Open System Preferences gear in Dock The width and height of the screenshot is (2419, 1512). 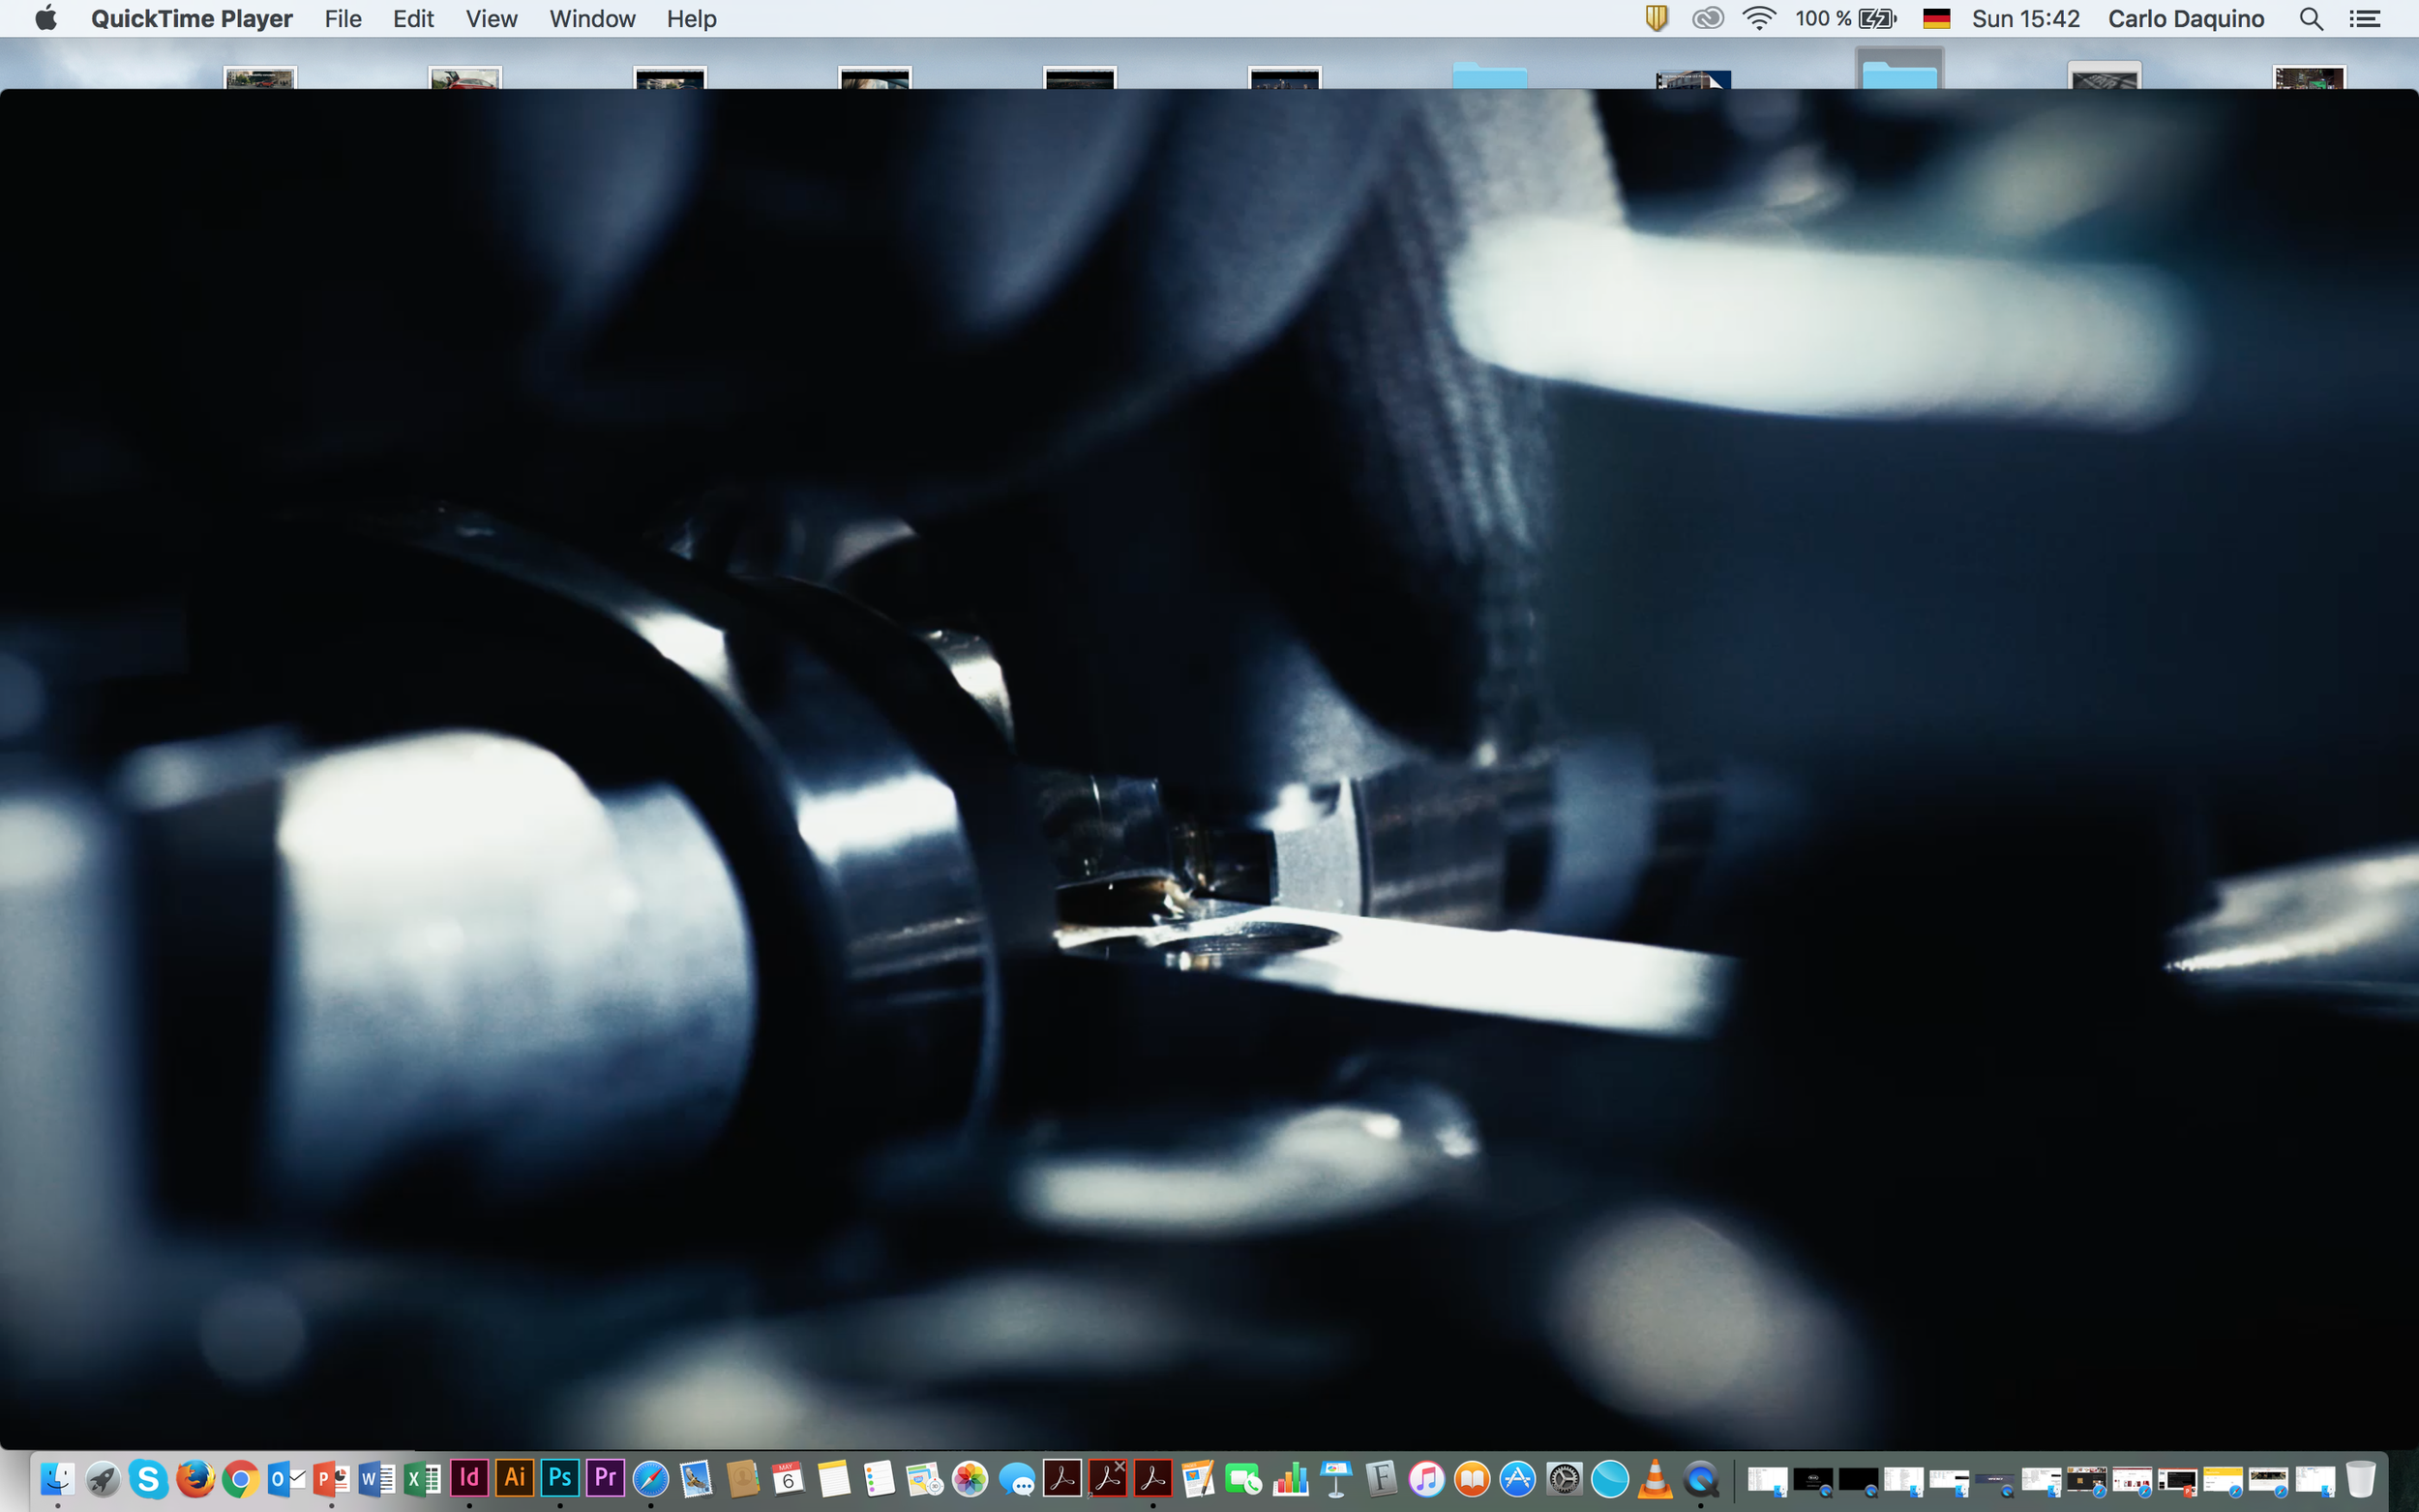tap(1564, 1478)
